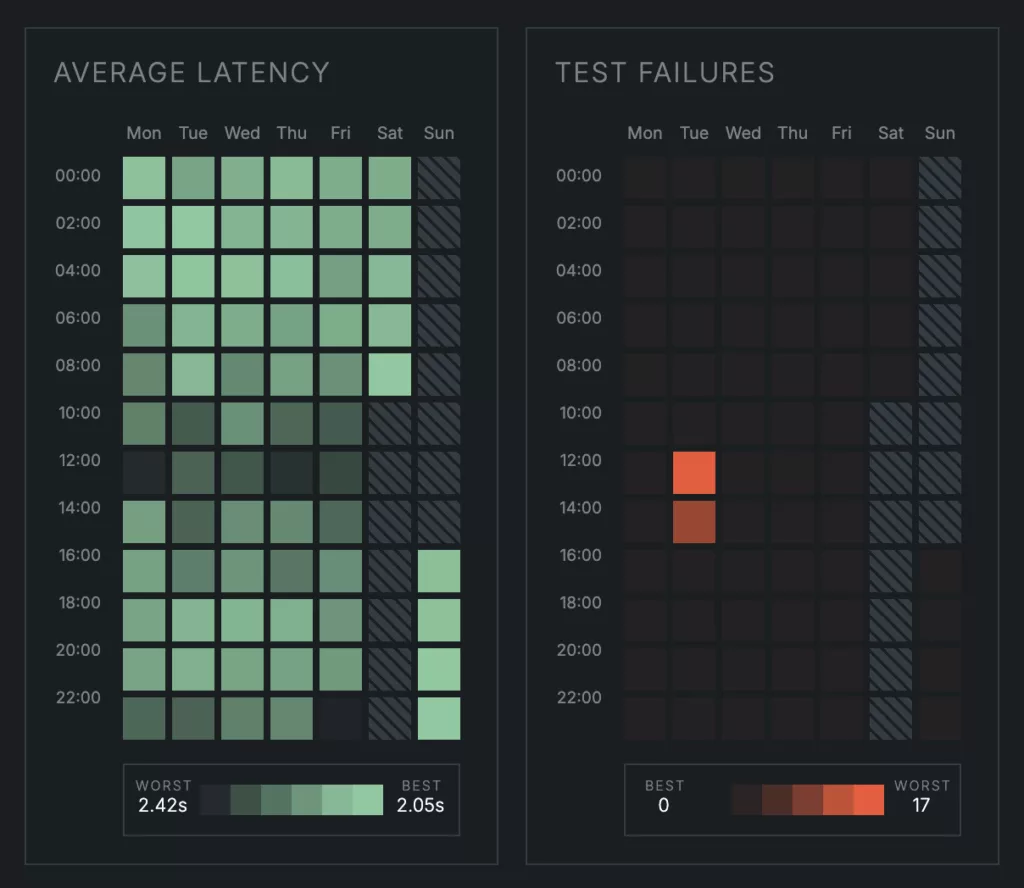Click the Test Failures panel title
Screen dimensions: 1024x888
coord(664,73)
